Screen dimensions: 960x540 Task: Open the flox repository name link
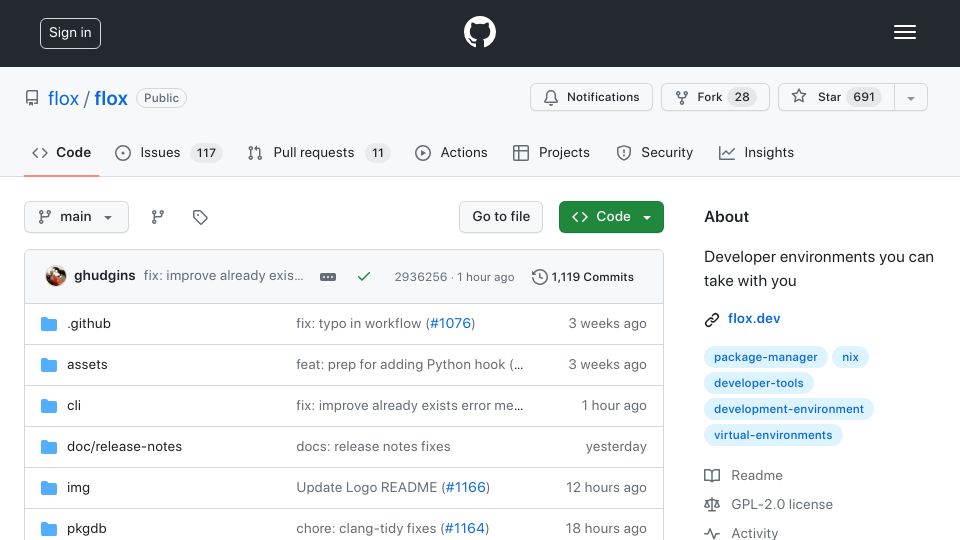[111, 98]
